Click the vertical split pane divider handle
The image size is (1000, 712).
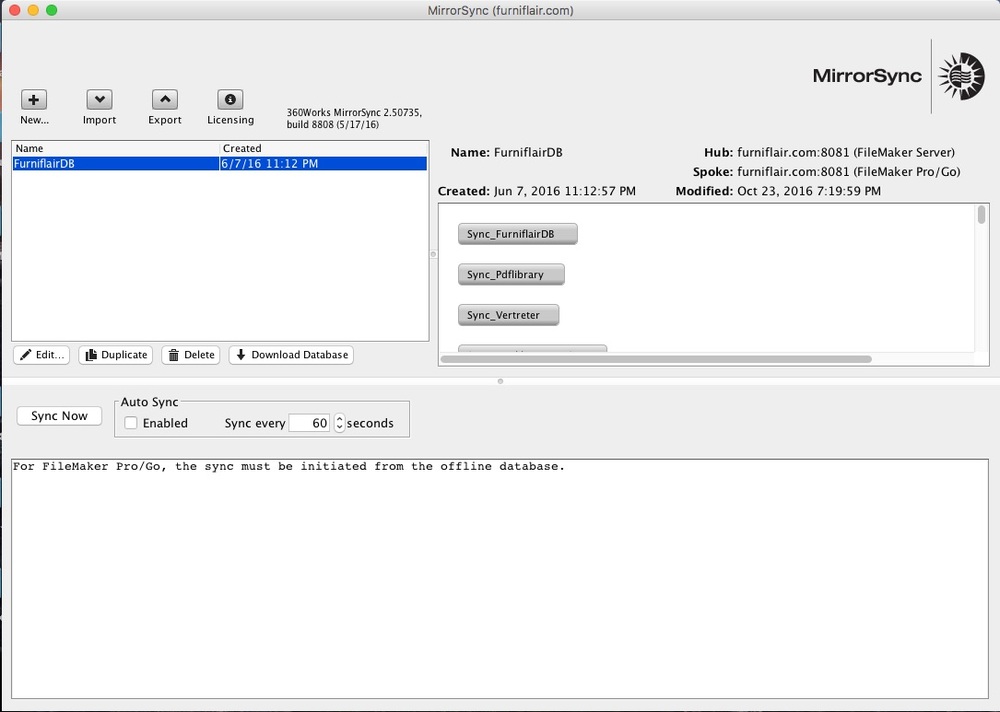pos(434,254)
